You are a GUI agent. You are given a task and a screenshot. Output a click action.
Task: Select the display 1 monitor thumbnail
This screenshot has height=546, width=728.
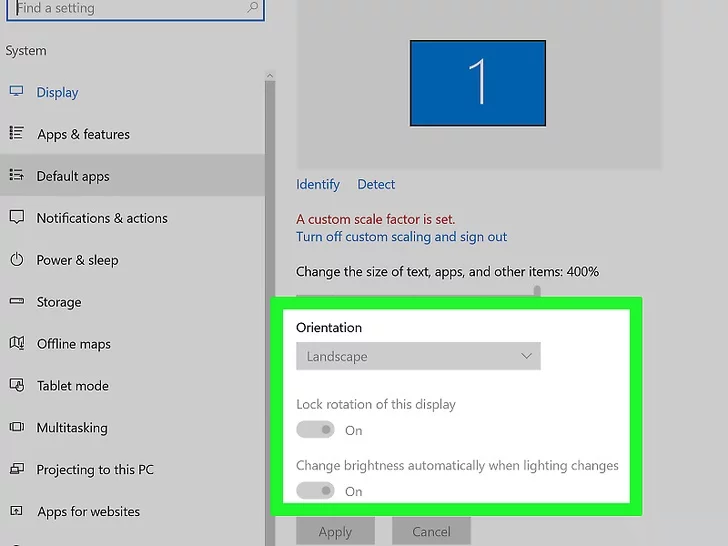[478, 82]
